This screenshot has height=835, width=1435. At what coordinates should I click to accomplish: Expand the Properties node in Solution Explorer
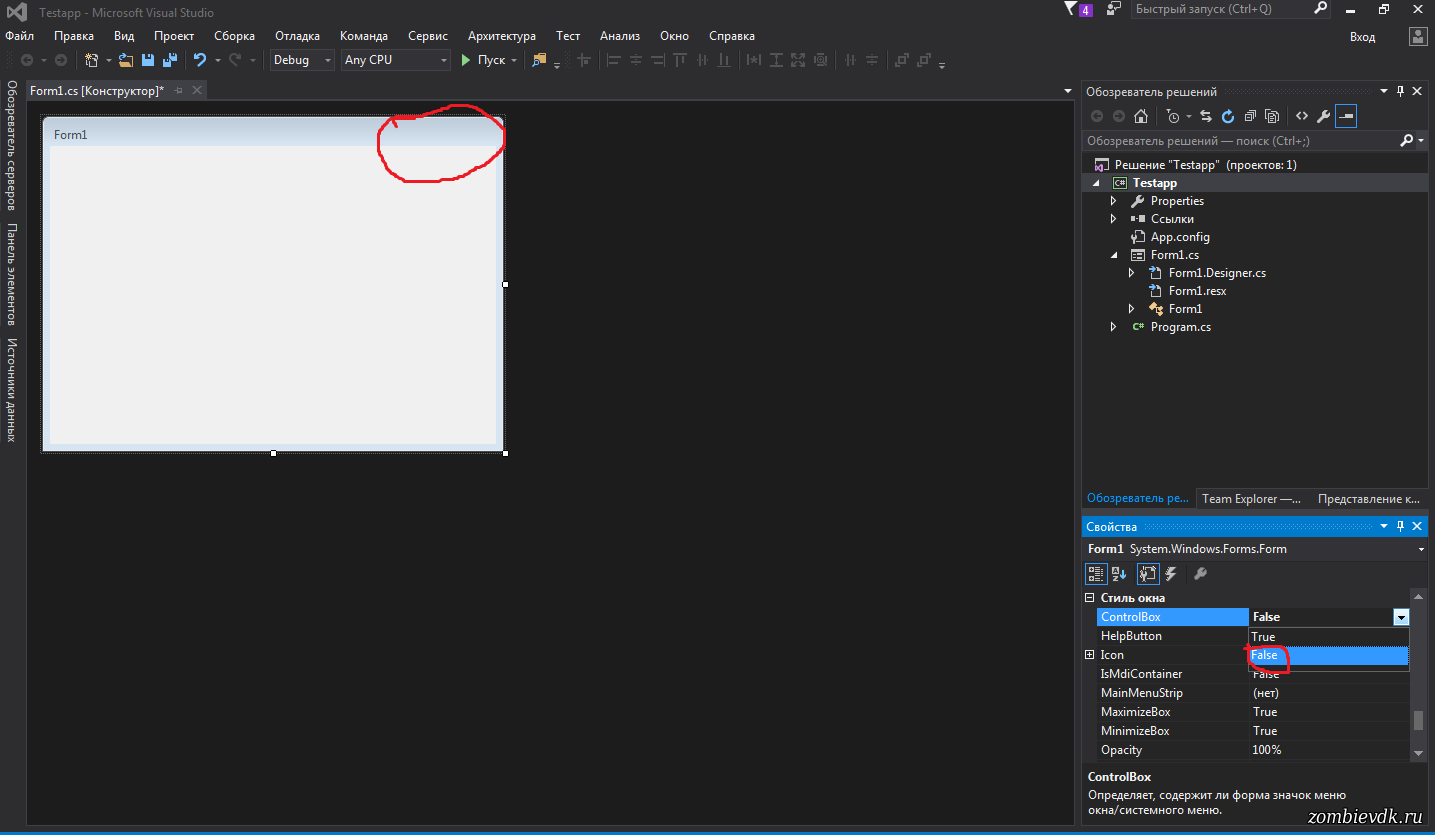[x=1113, y=201]
